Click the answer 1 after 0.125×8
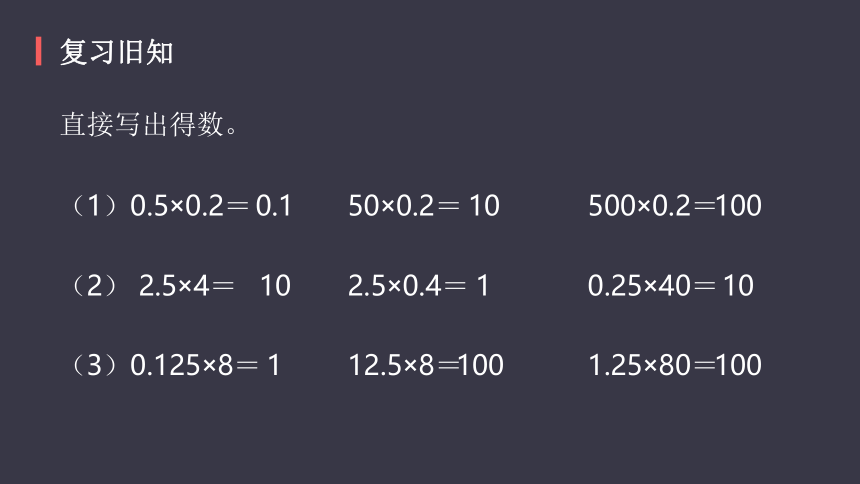 click(x=274, y=365)
